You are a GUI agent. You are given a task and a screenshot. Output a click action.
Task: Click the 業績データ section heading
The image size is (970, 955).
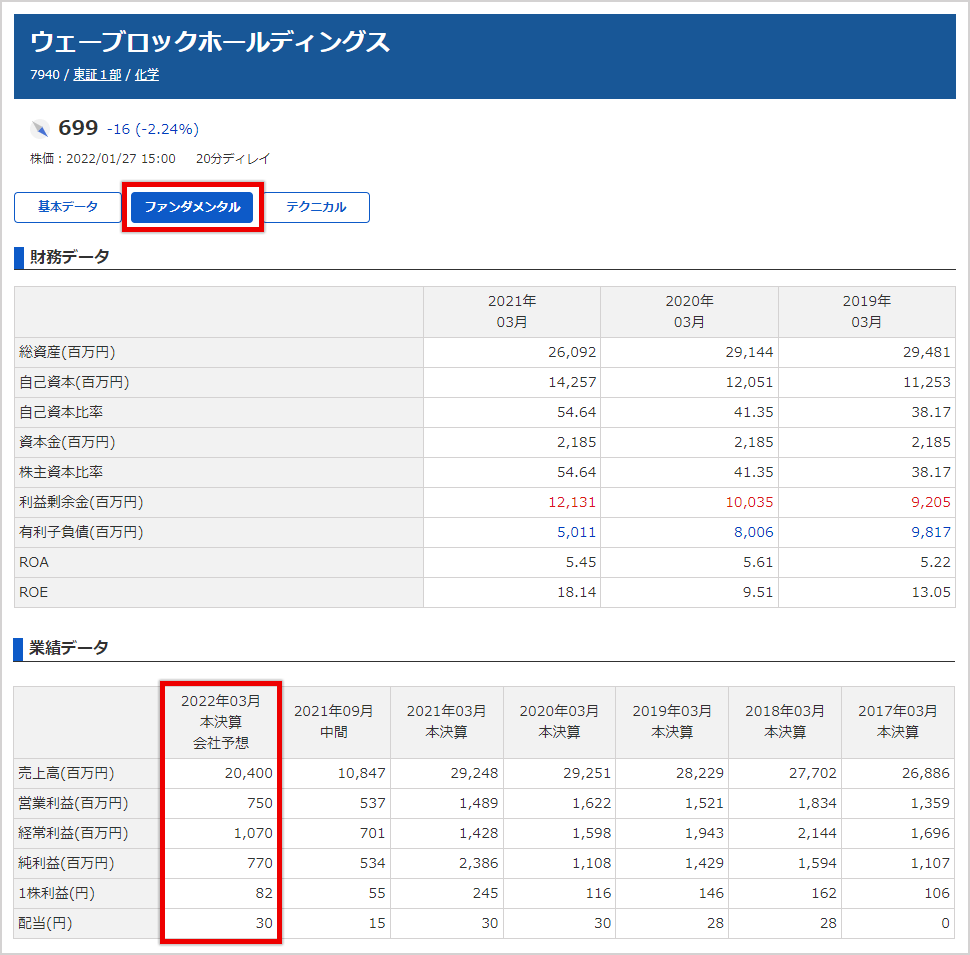pyautogui.click(x=69, y=648)
